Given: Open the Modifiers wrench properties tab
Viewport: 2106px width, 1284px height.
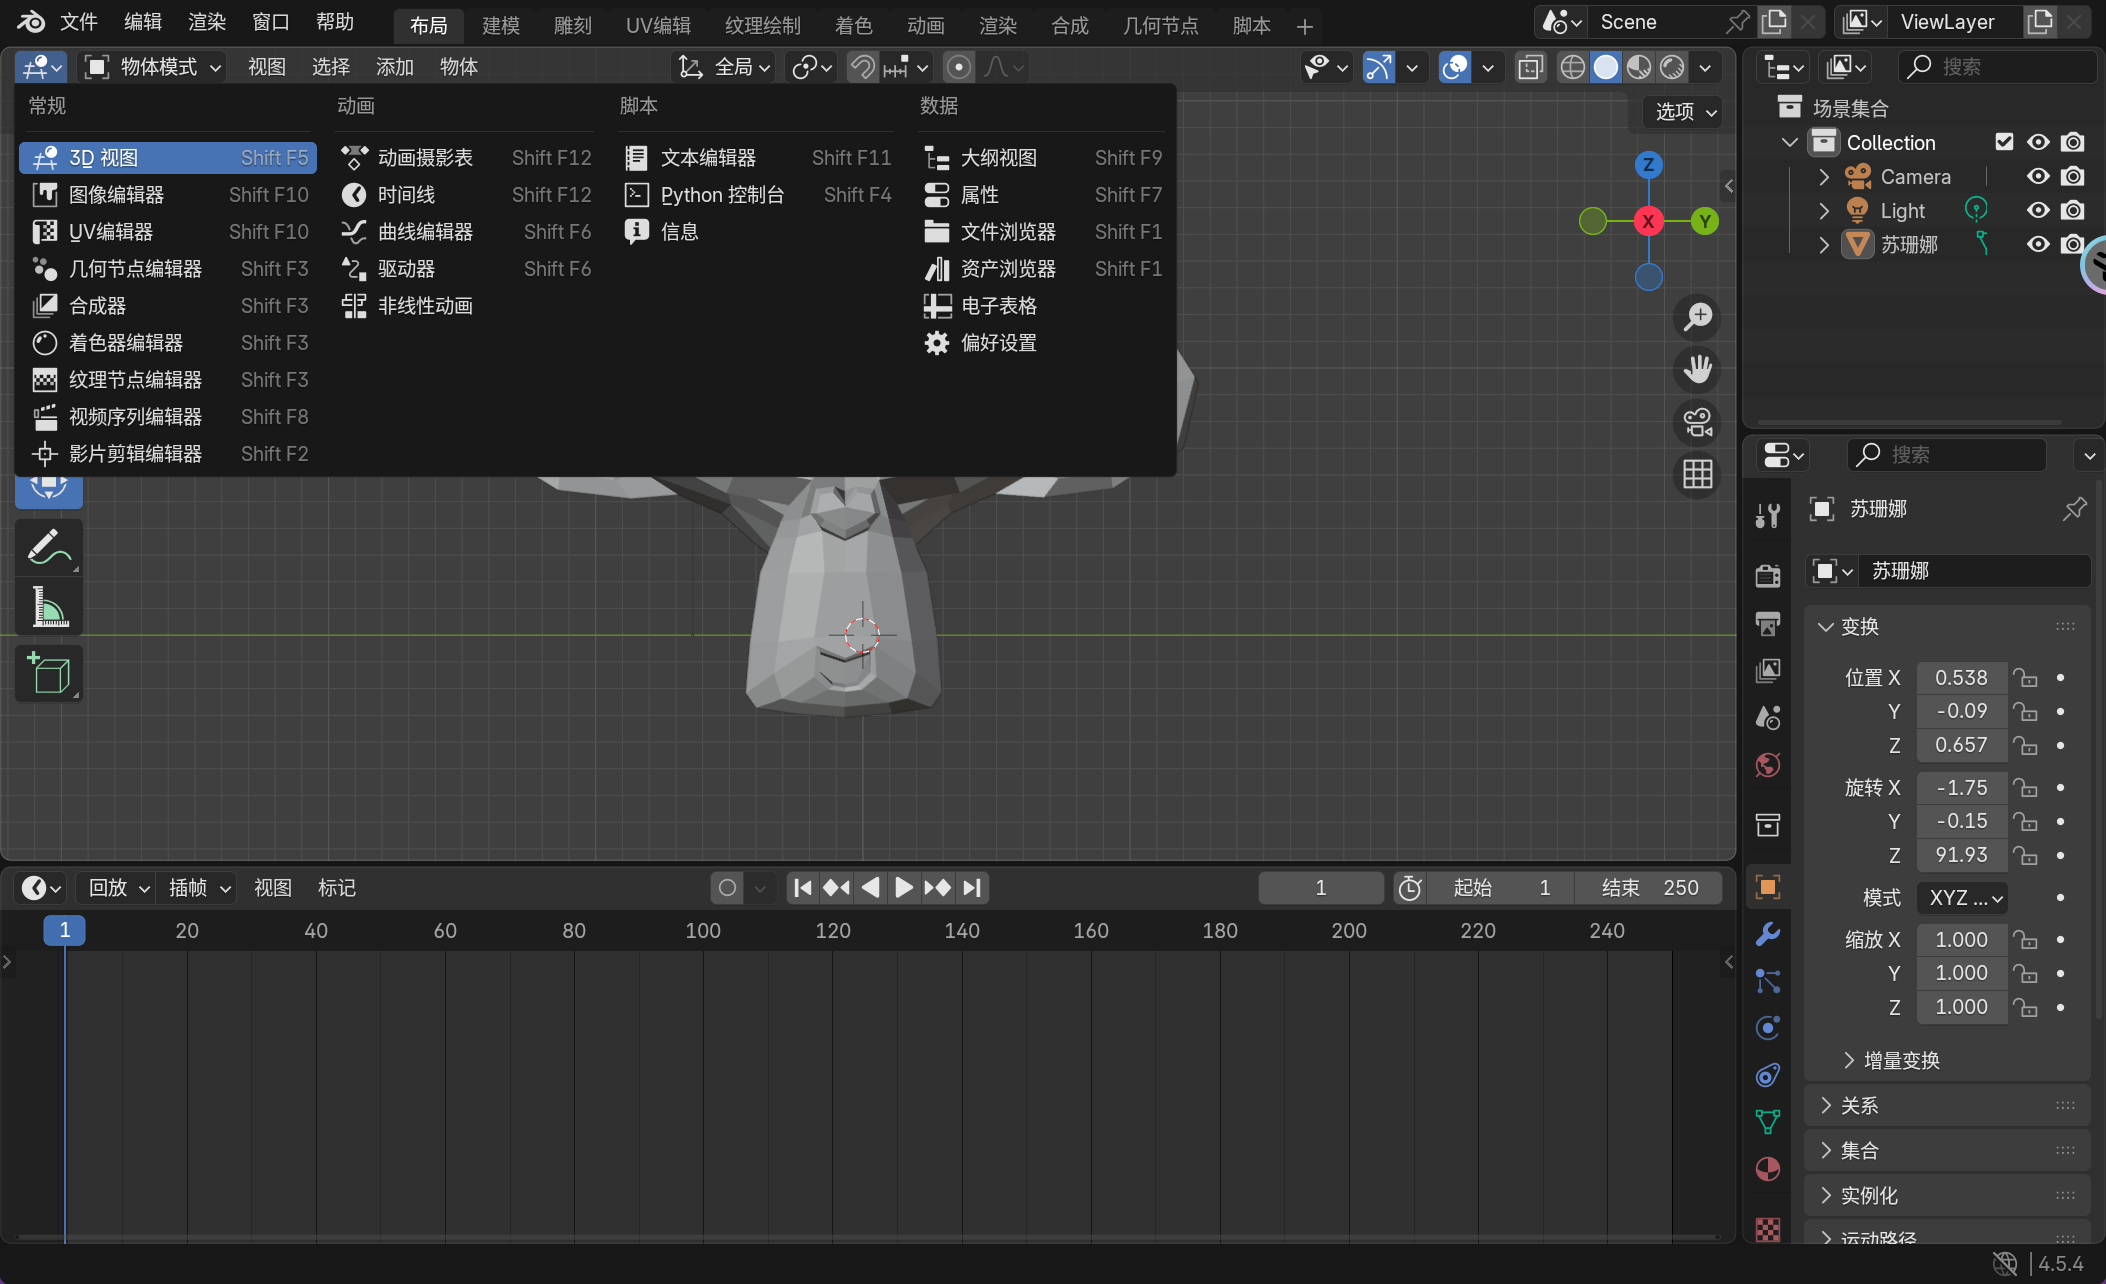Looking at the screenshot, I should click(x=1767, y=934).
